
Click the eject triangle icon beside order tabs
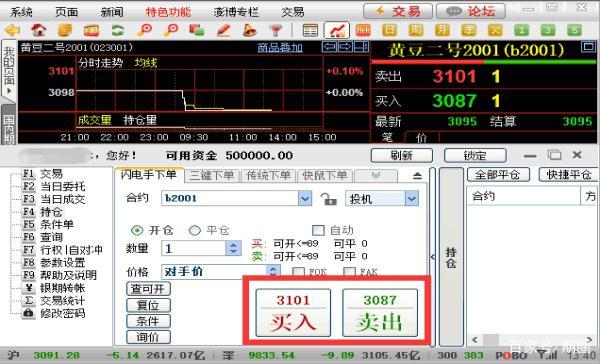click(x=417, y=176)
